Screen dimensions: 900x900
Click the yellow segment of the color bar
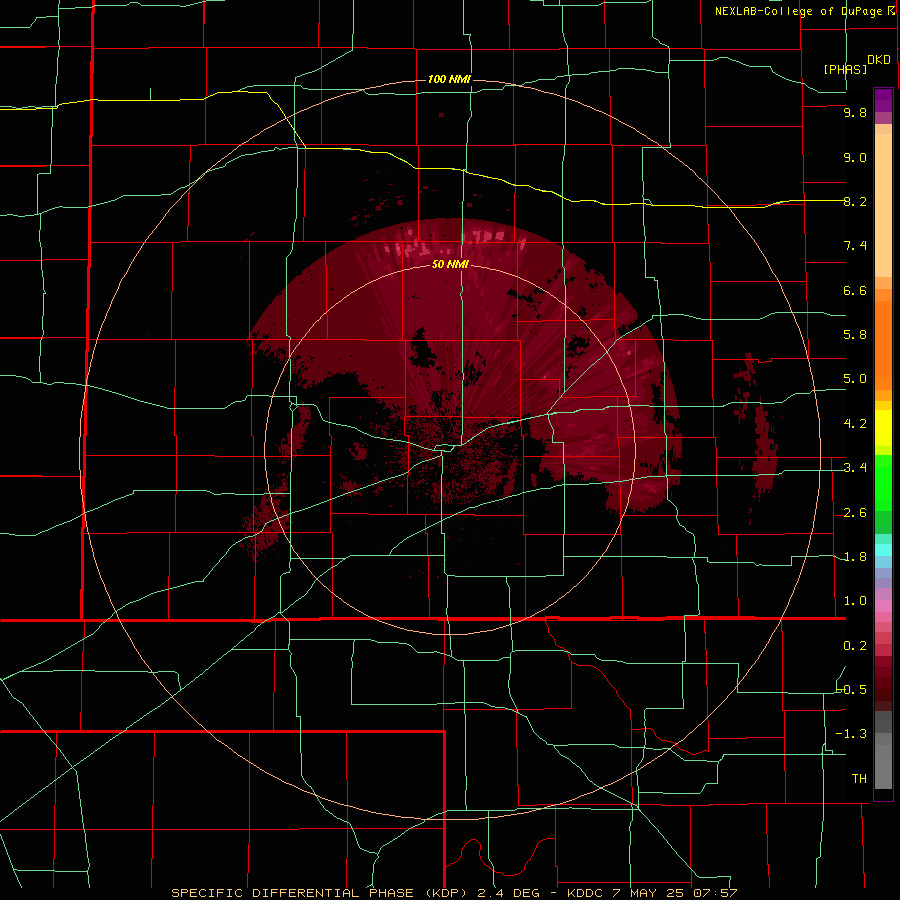tap(883, 428)
